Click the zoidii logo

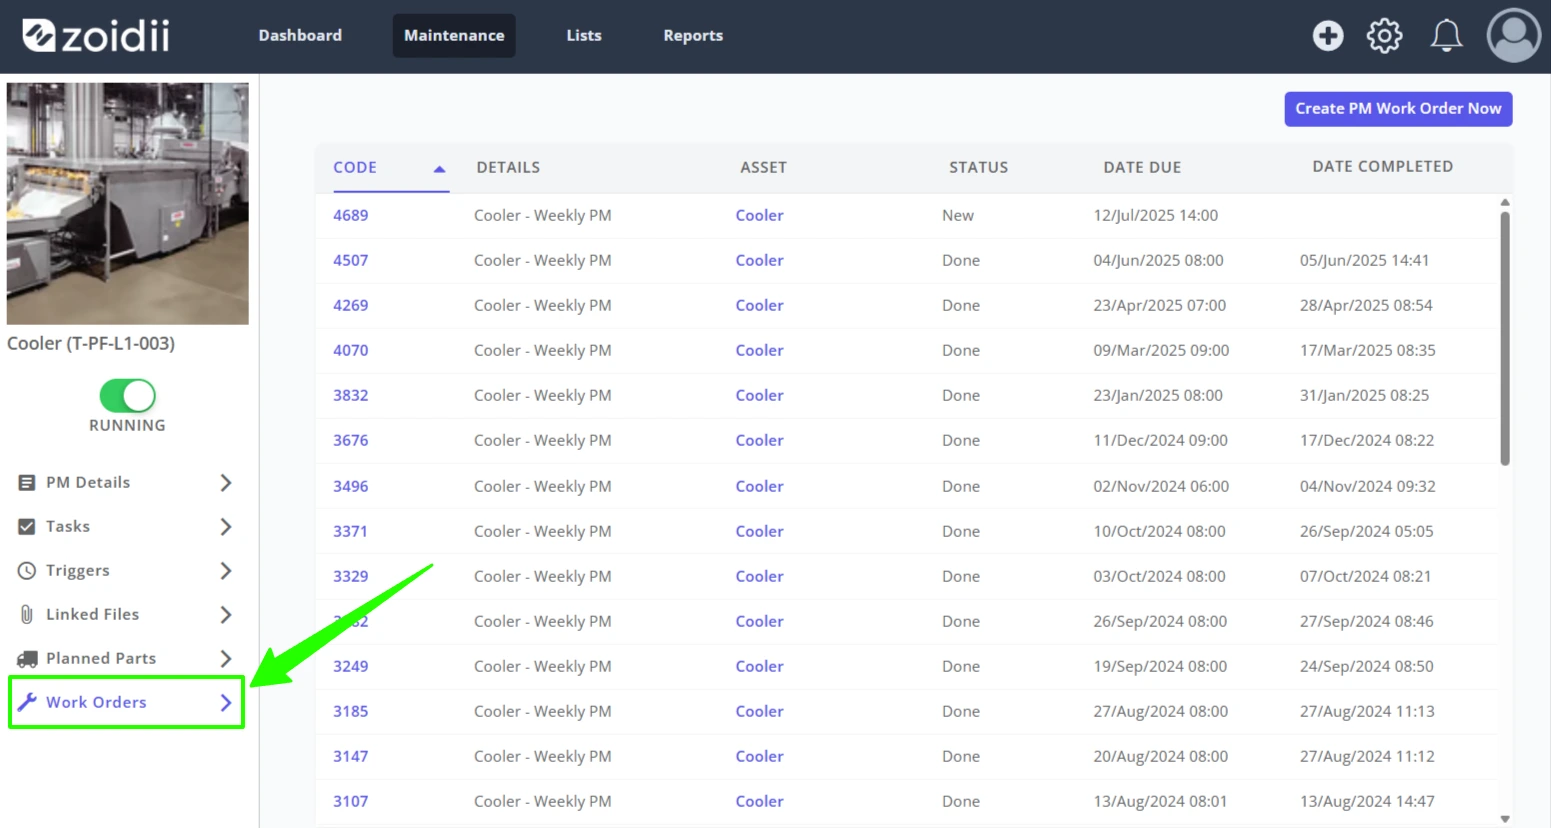pyautogui.click(x=96, y=36)
